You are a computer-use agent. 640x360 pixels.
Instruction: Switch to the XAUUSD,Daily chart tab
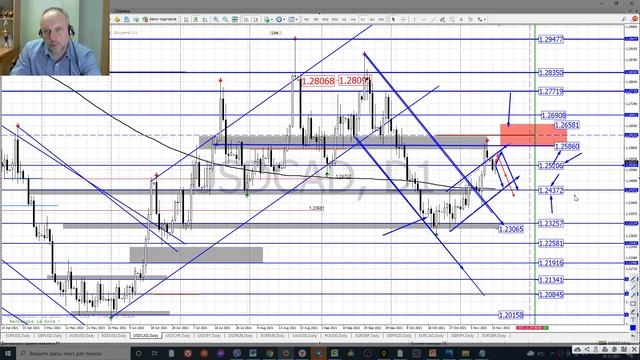click(x=304, y=336)
